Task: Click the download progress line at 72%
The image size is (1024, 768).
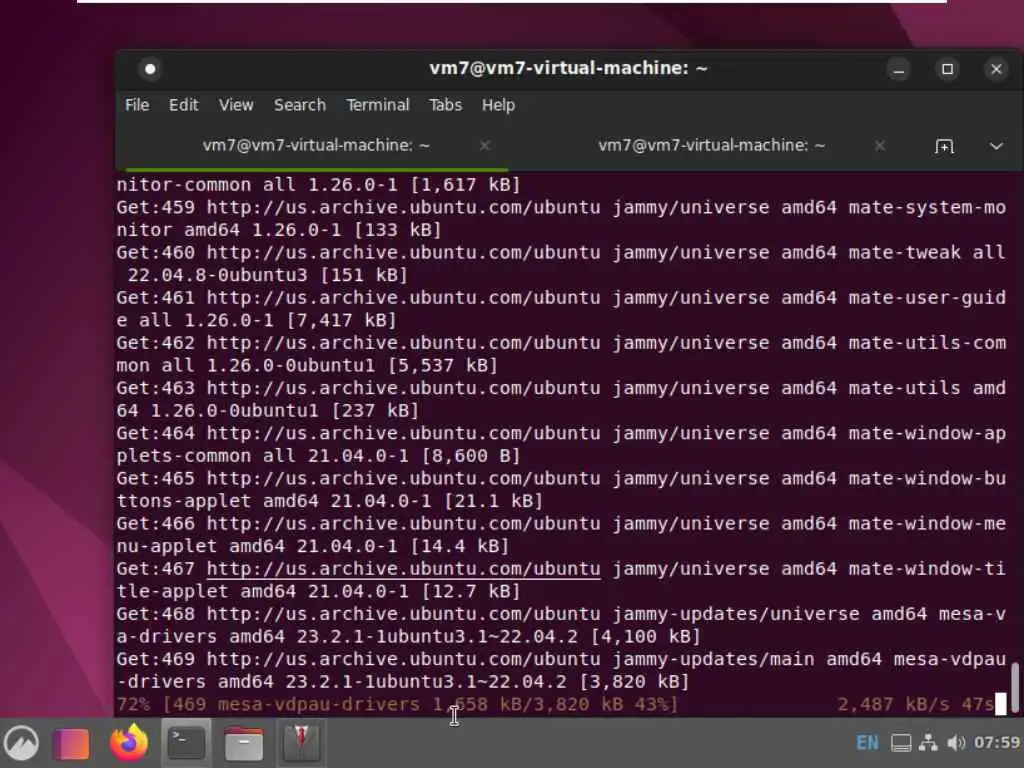Action: click(x=398, y=705)
